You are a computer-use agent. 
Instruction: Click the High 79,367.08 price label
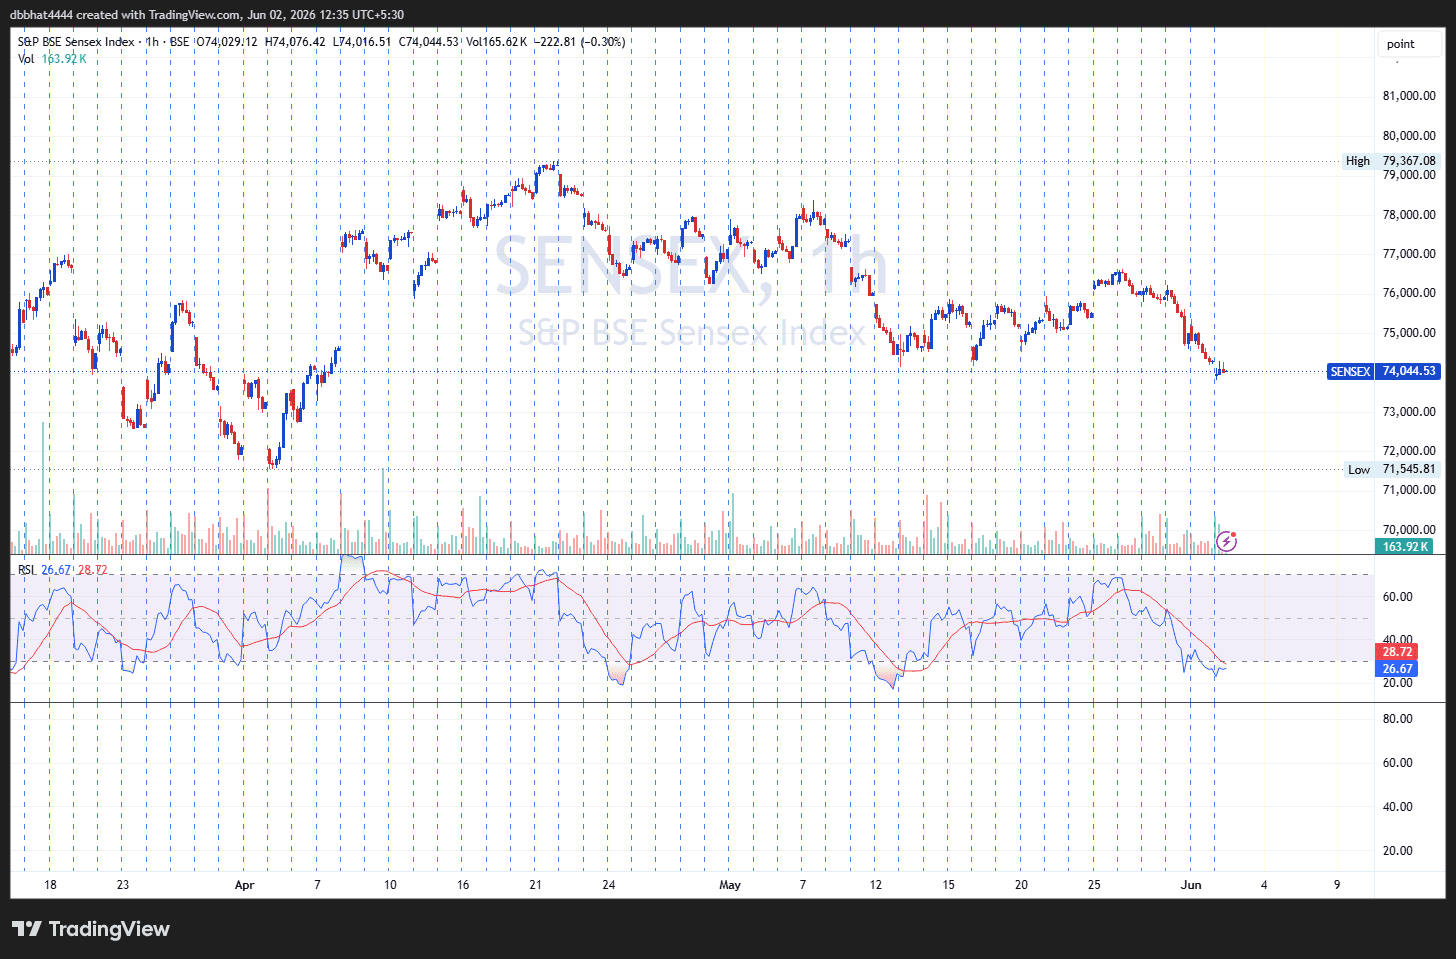pos(1391,161)
